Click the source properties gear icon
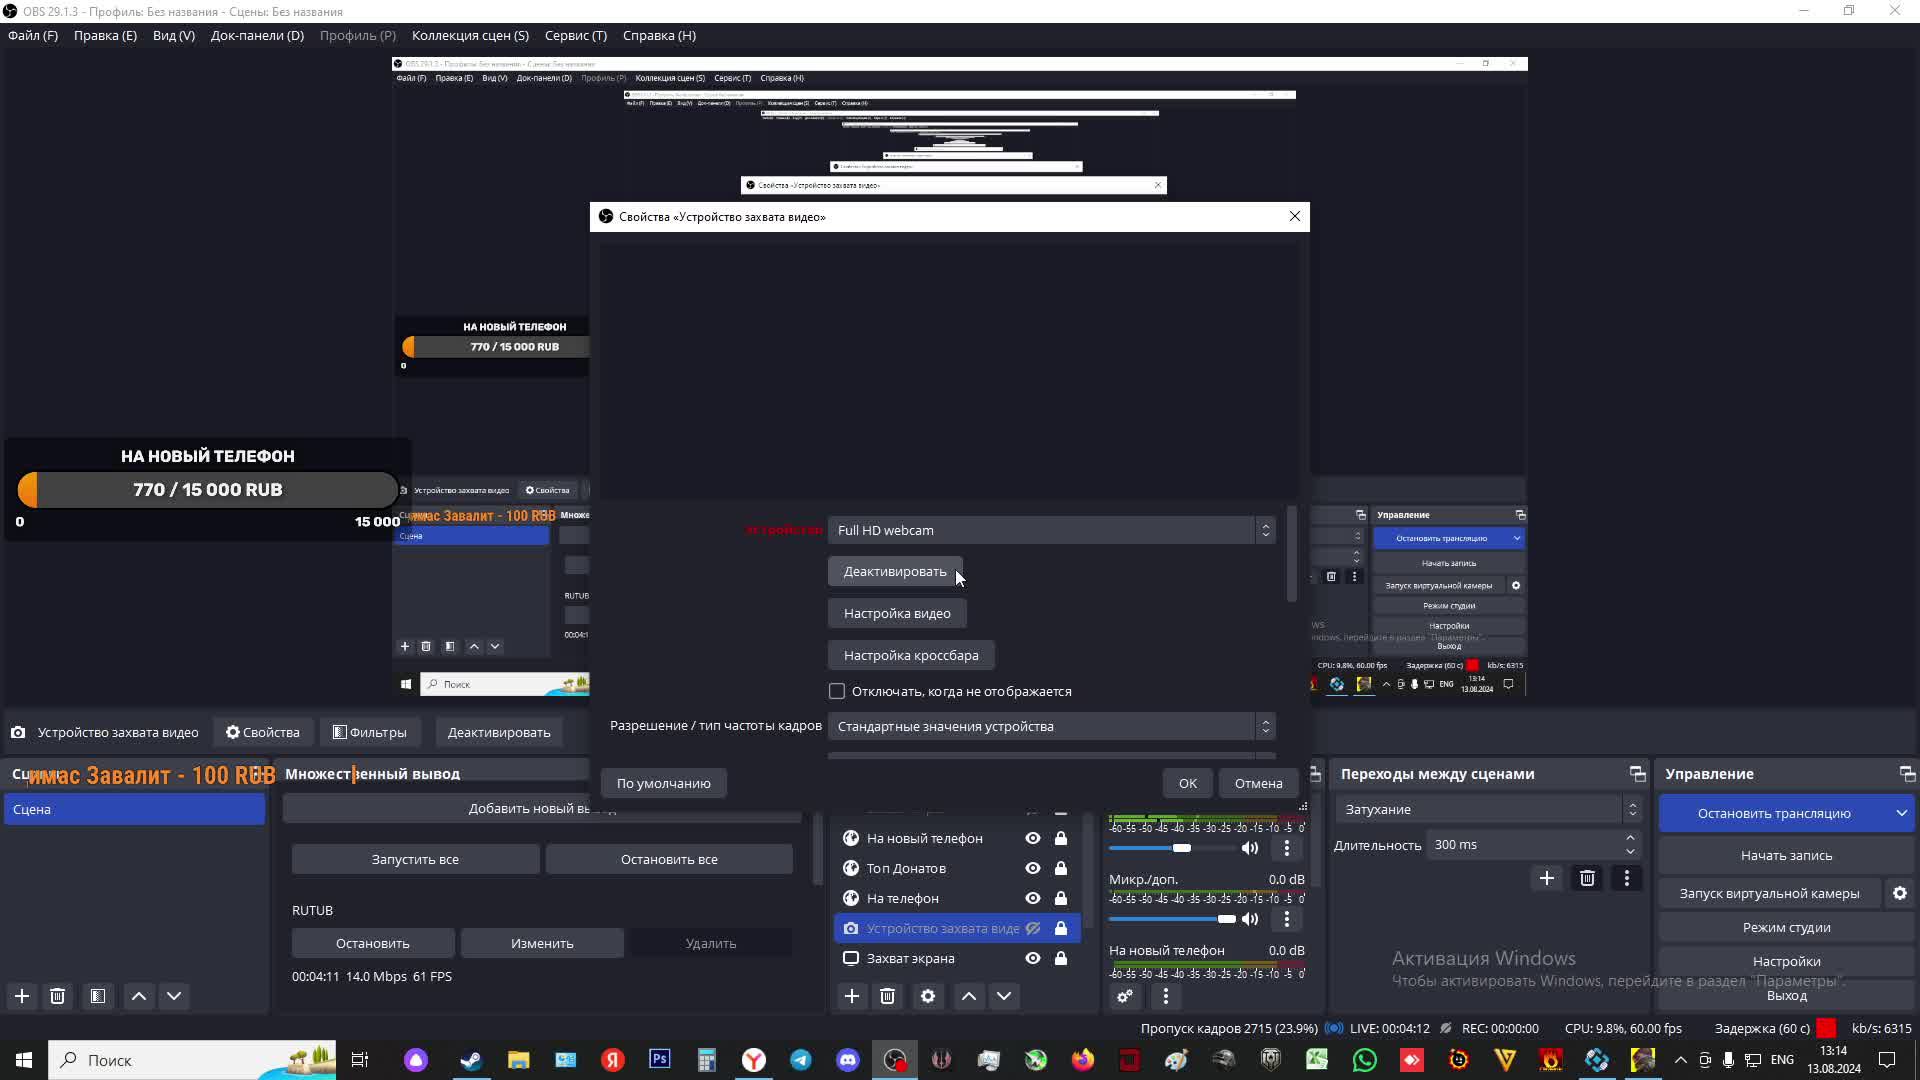The width and height of the screenshot is (1920, 1080). tap(928, 996)
